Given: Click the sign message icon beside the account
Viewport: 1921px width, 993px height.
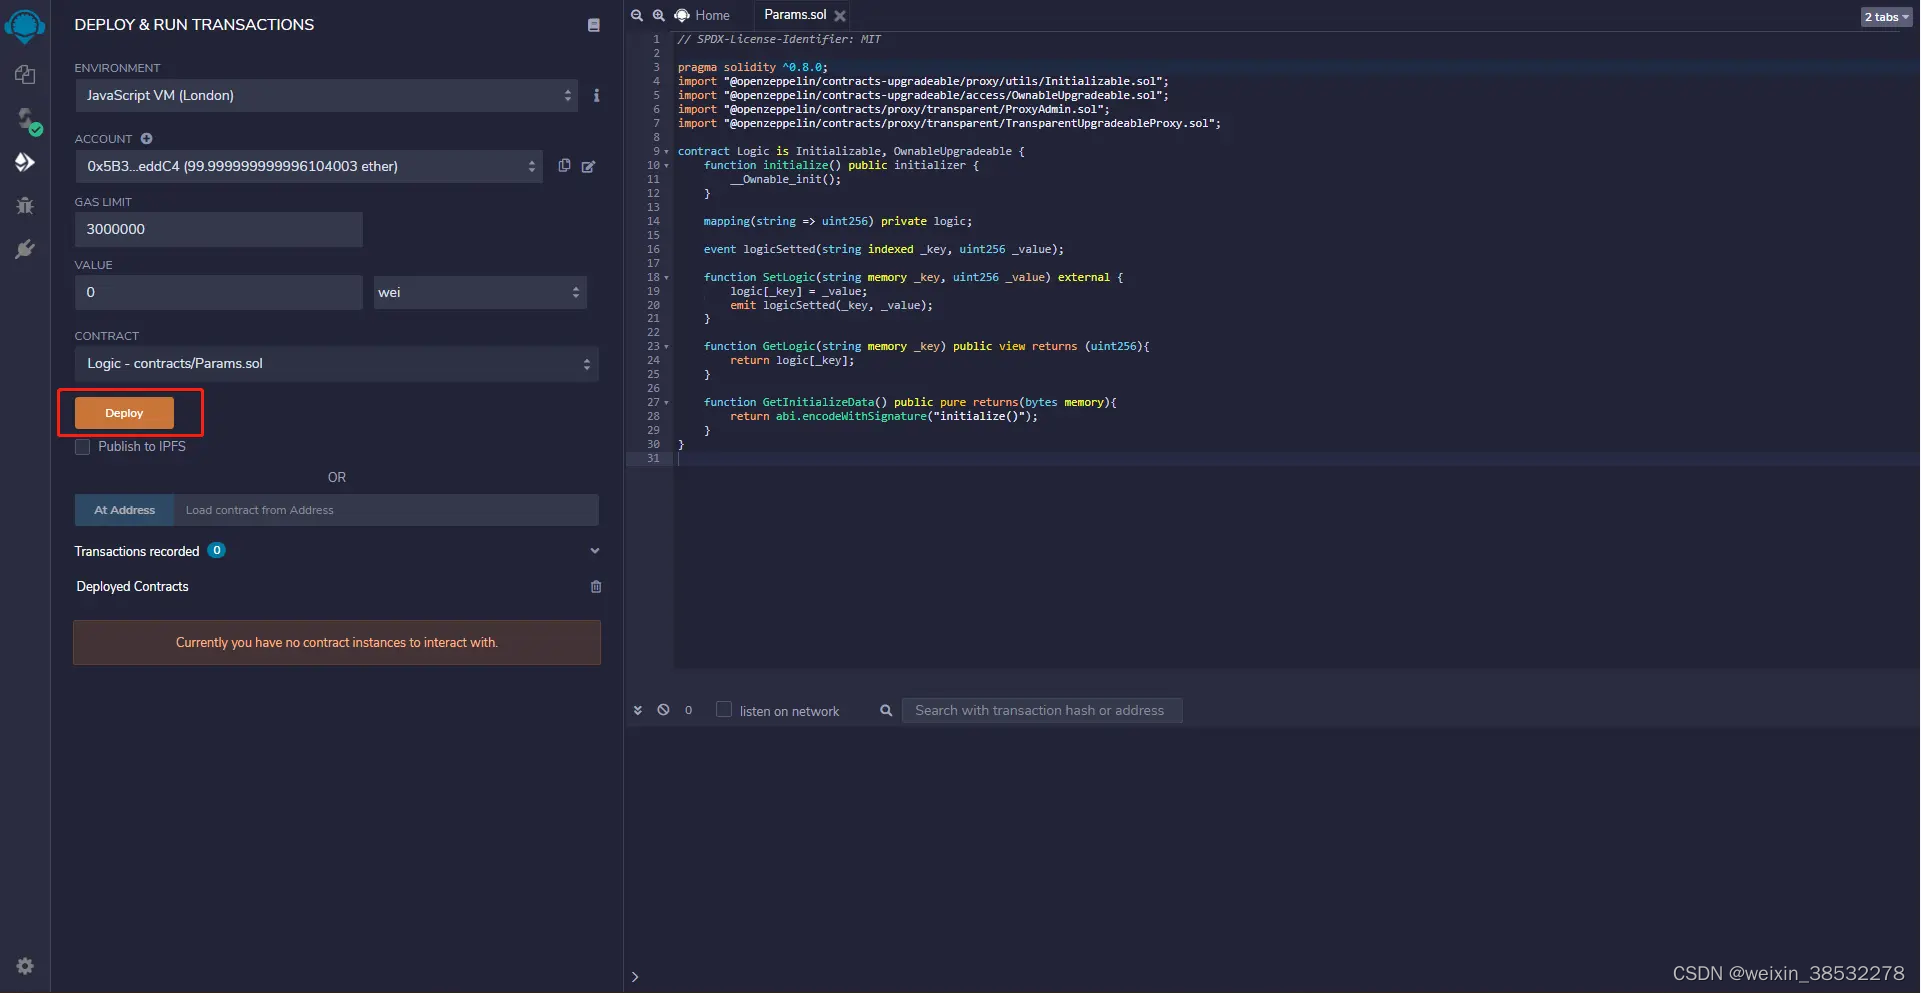Looking at the screenshot, I should (x=589, y=166).
